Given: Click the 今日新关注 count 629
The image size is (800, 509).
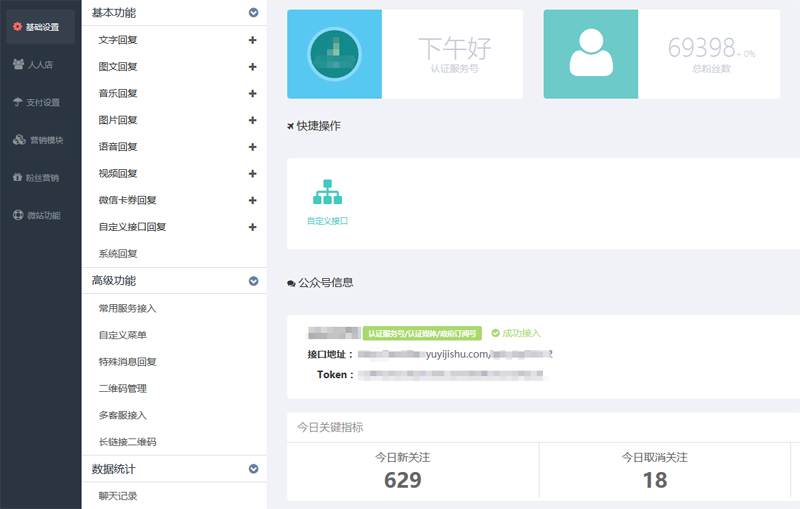Looking at the screenshot, I should click(402, 480).
